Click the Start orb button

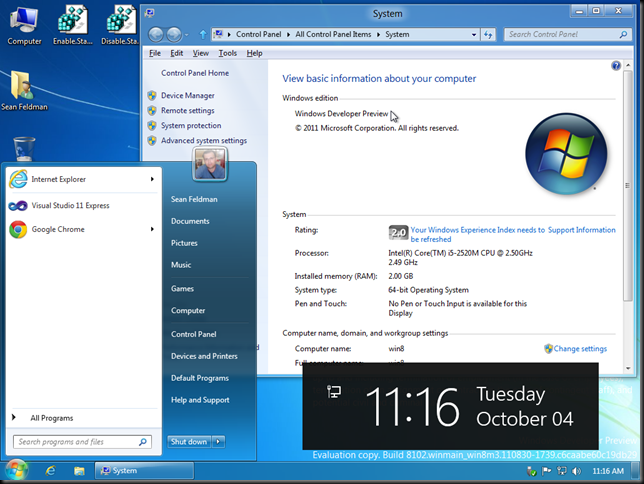pos(16,471)
